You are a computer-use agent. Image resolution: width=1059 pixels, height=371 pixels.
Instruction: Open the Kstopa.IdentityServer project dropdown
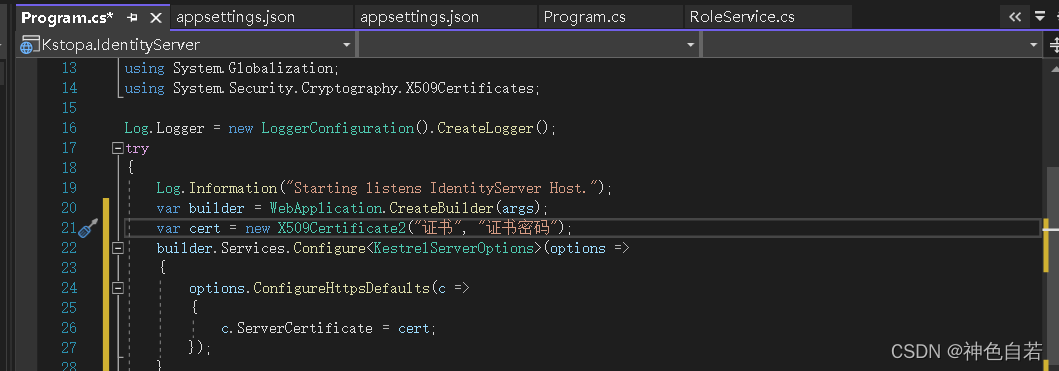coord(346,45)
